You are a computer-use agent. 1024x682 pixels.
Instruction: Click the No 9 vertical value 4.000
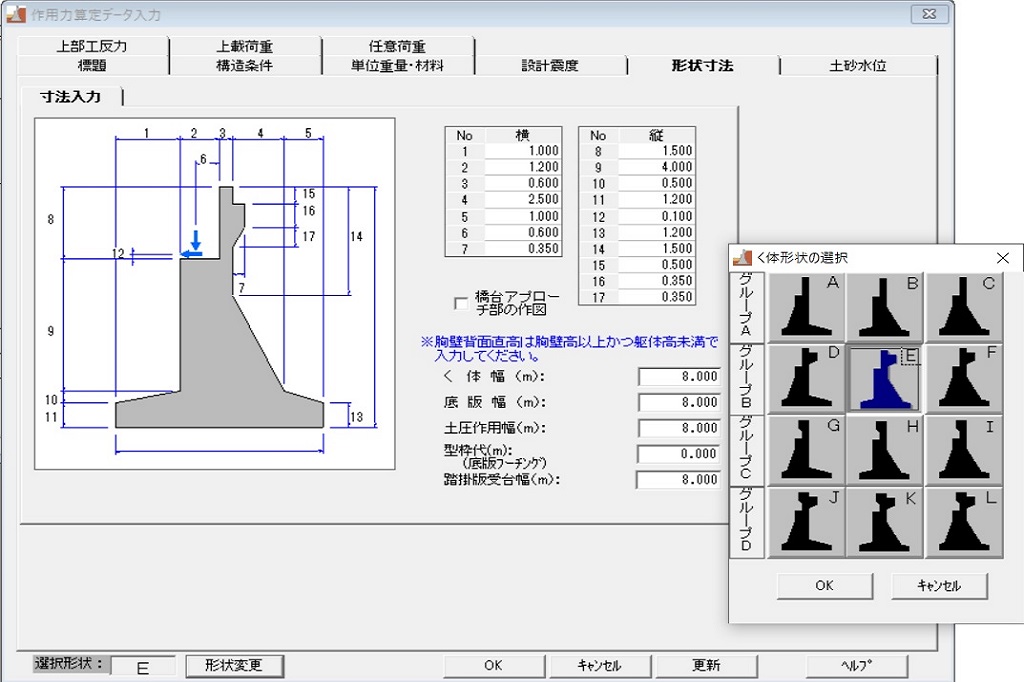click(656, 167)
